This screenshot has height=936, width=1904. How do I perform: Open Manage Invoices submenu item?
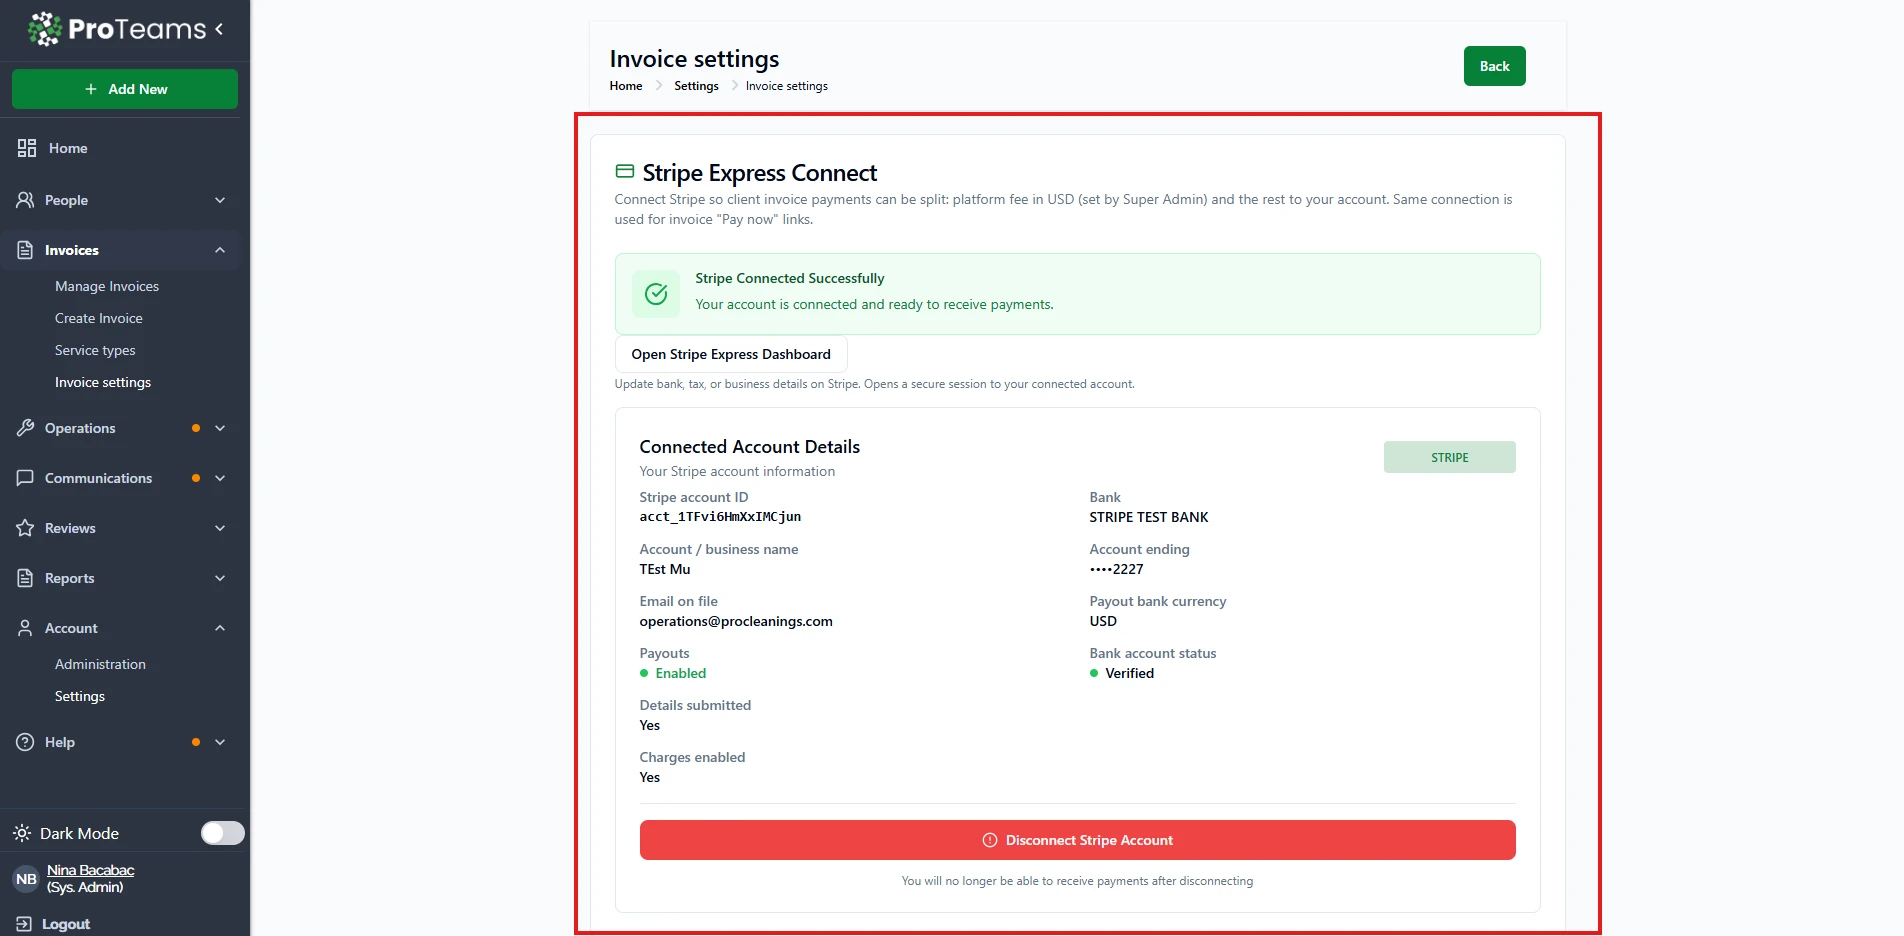coord(107,286)
